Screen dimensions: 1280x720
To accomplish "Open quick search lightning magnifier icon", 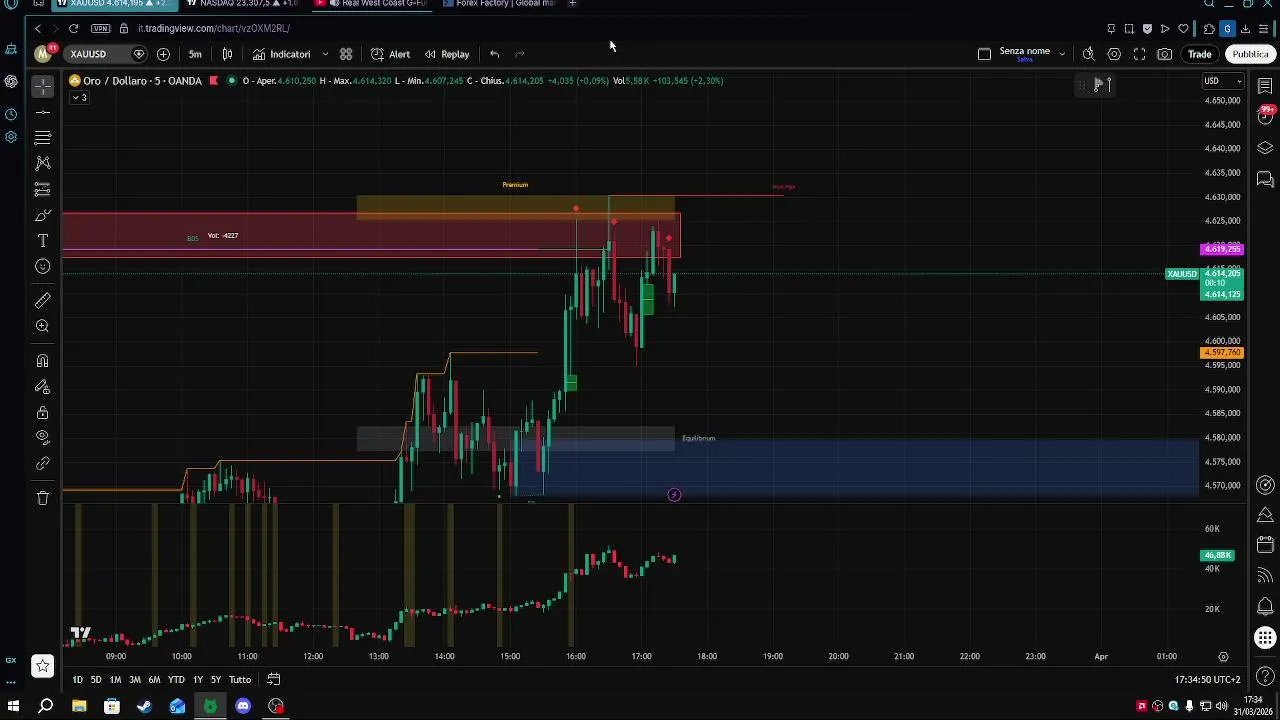I will 1088,54.
